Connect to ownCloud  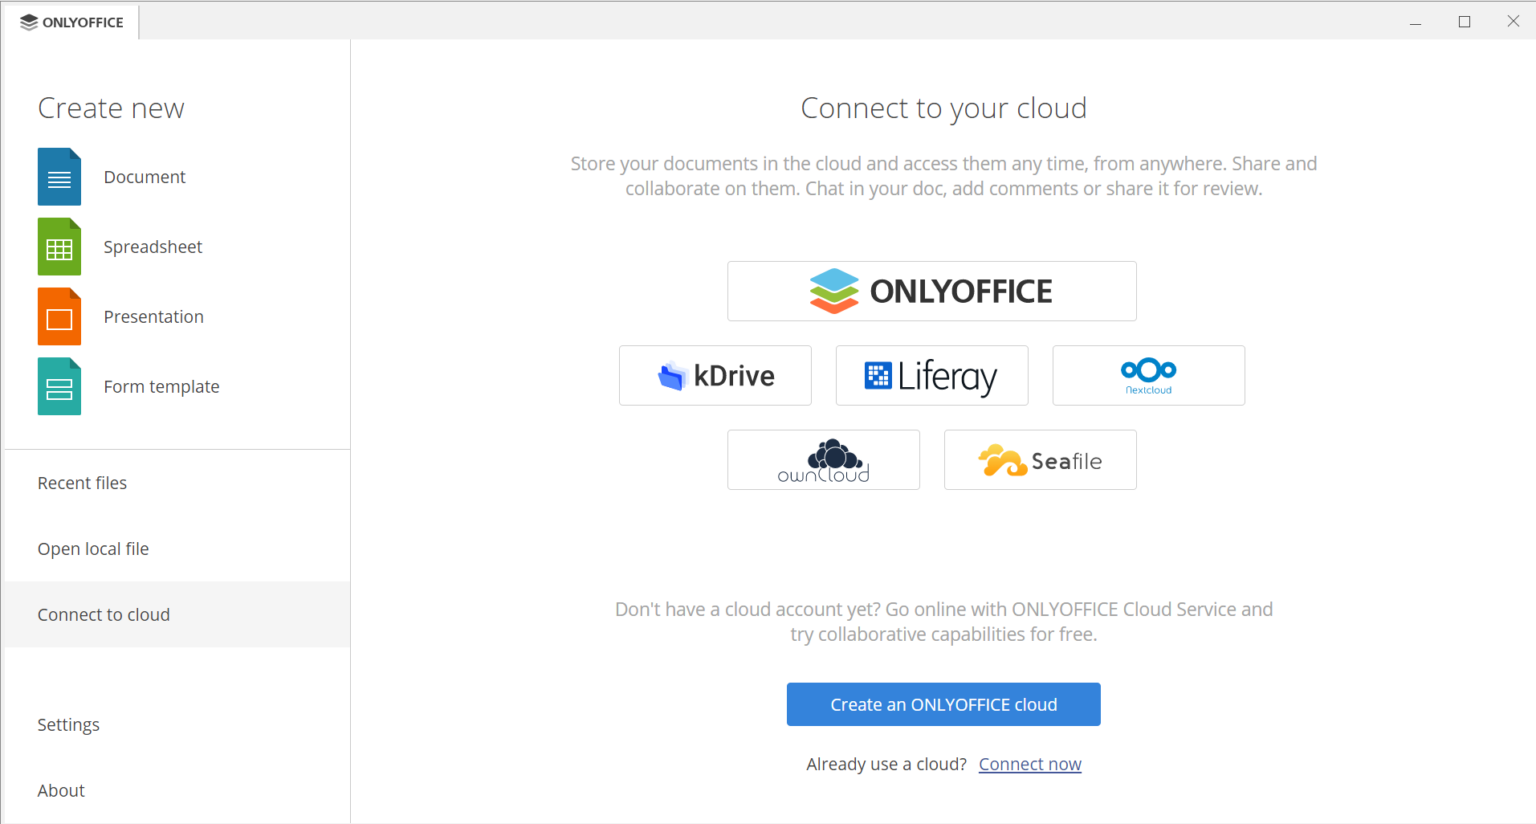823,460
